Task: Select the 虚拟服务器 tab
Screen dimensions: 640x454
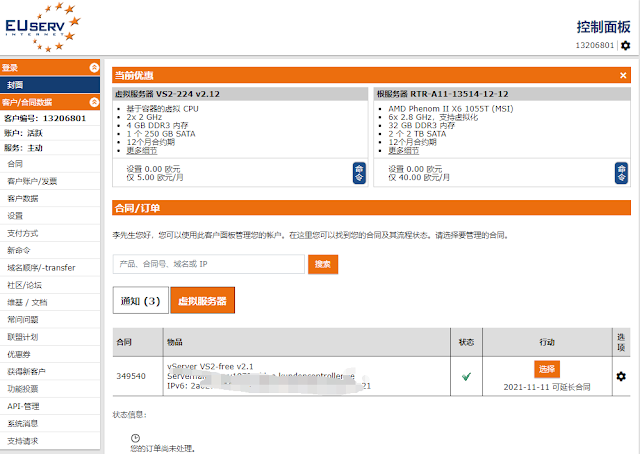Action: pyautogui.click(x=202, y=300)
